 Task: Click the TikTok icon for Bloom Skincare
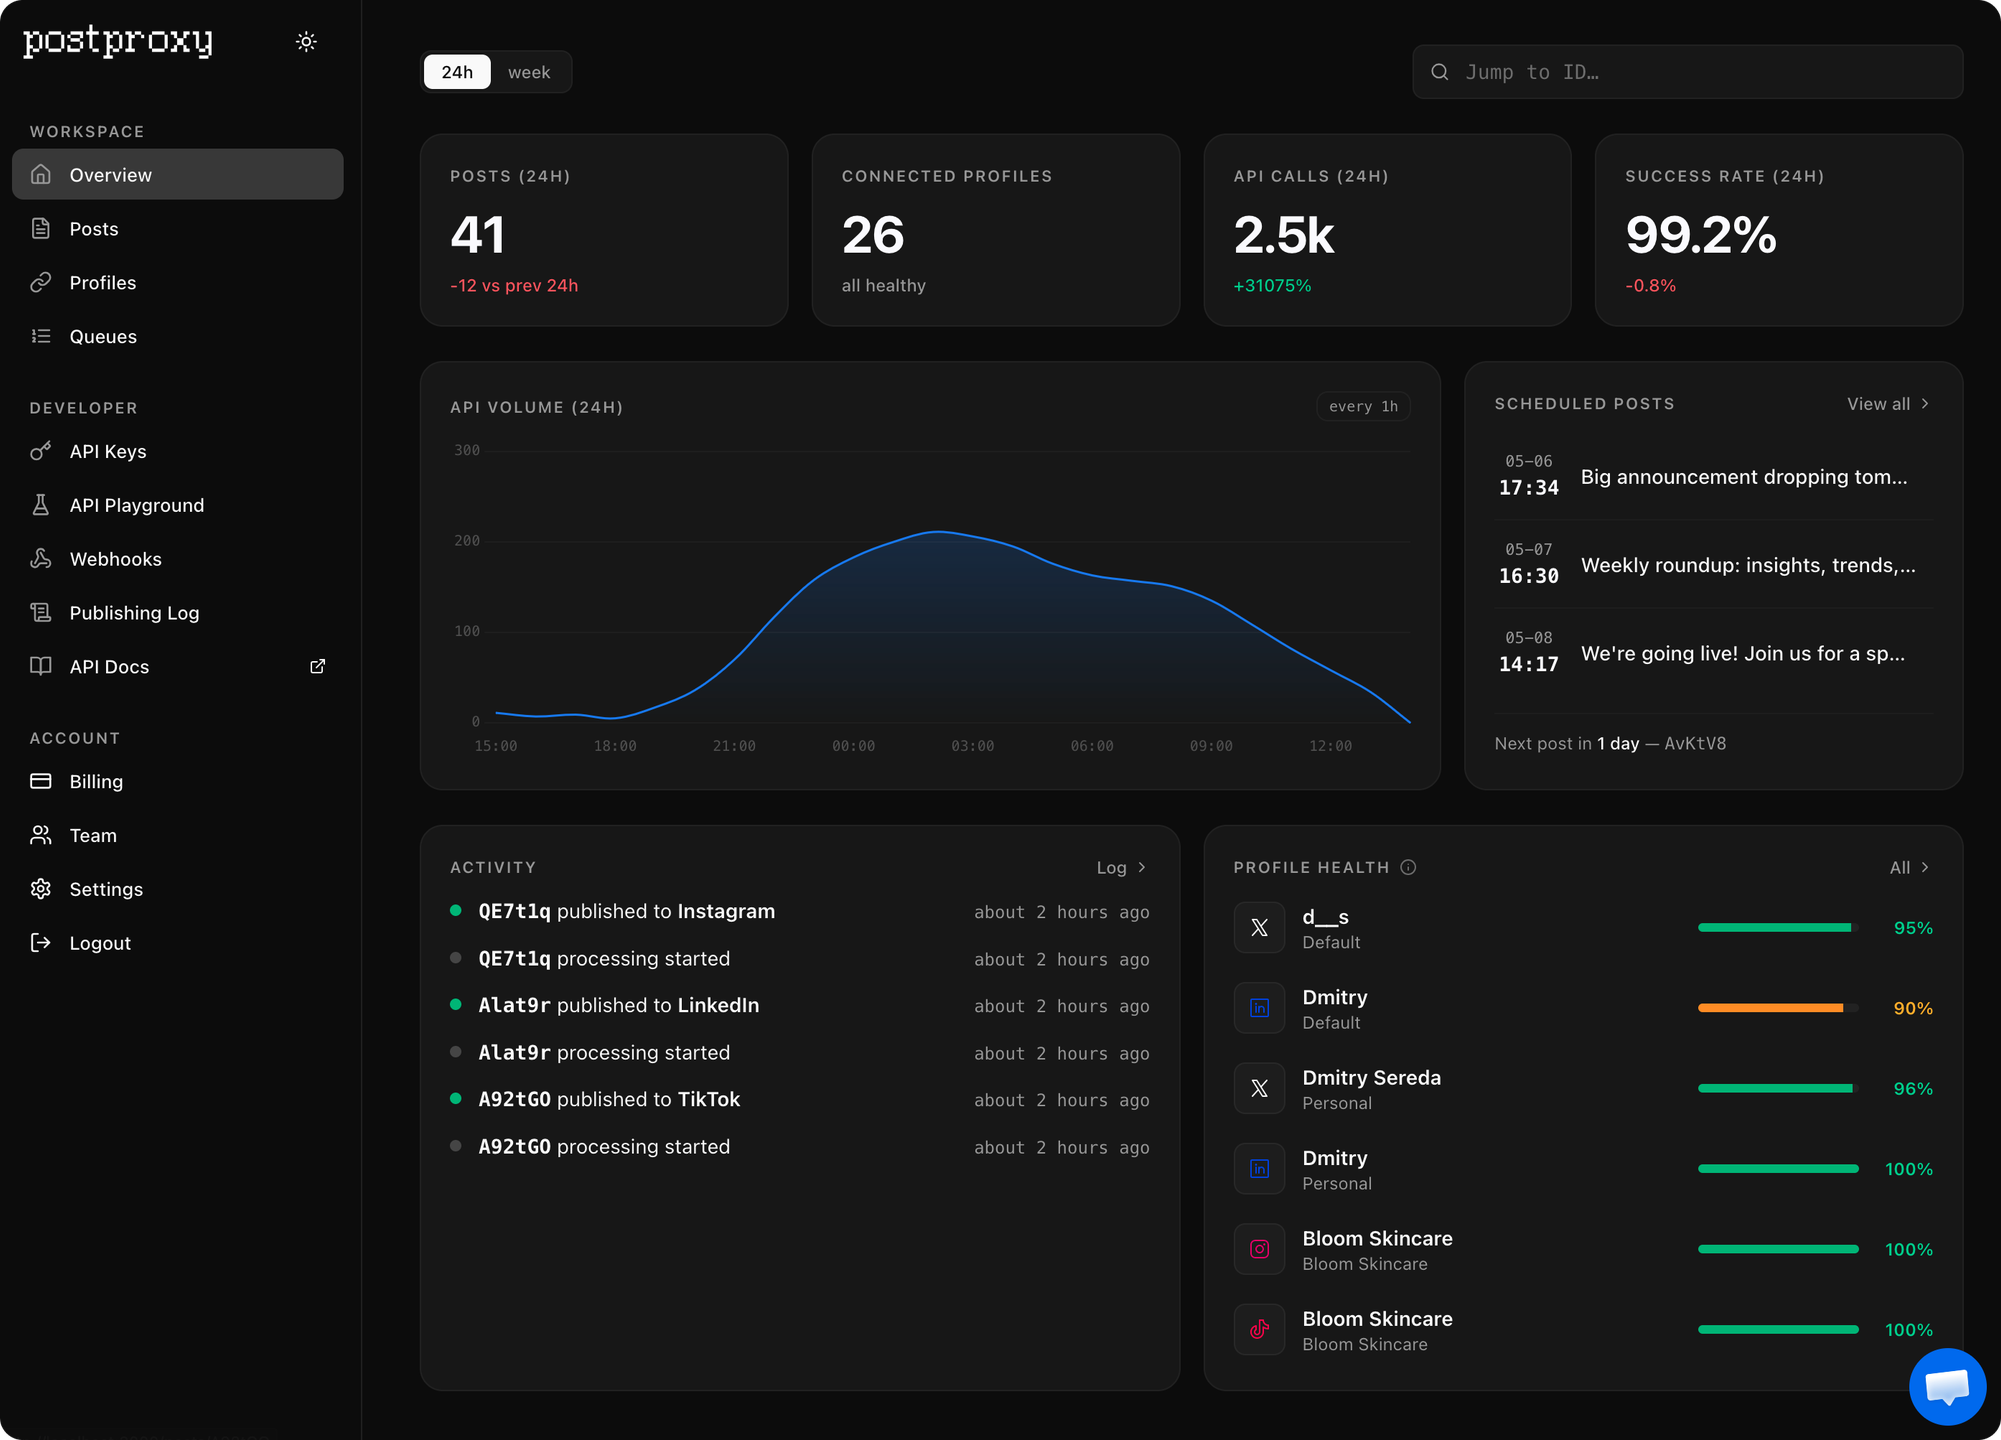tap(1259, 1329)
